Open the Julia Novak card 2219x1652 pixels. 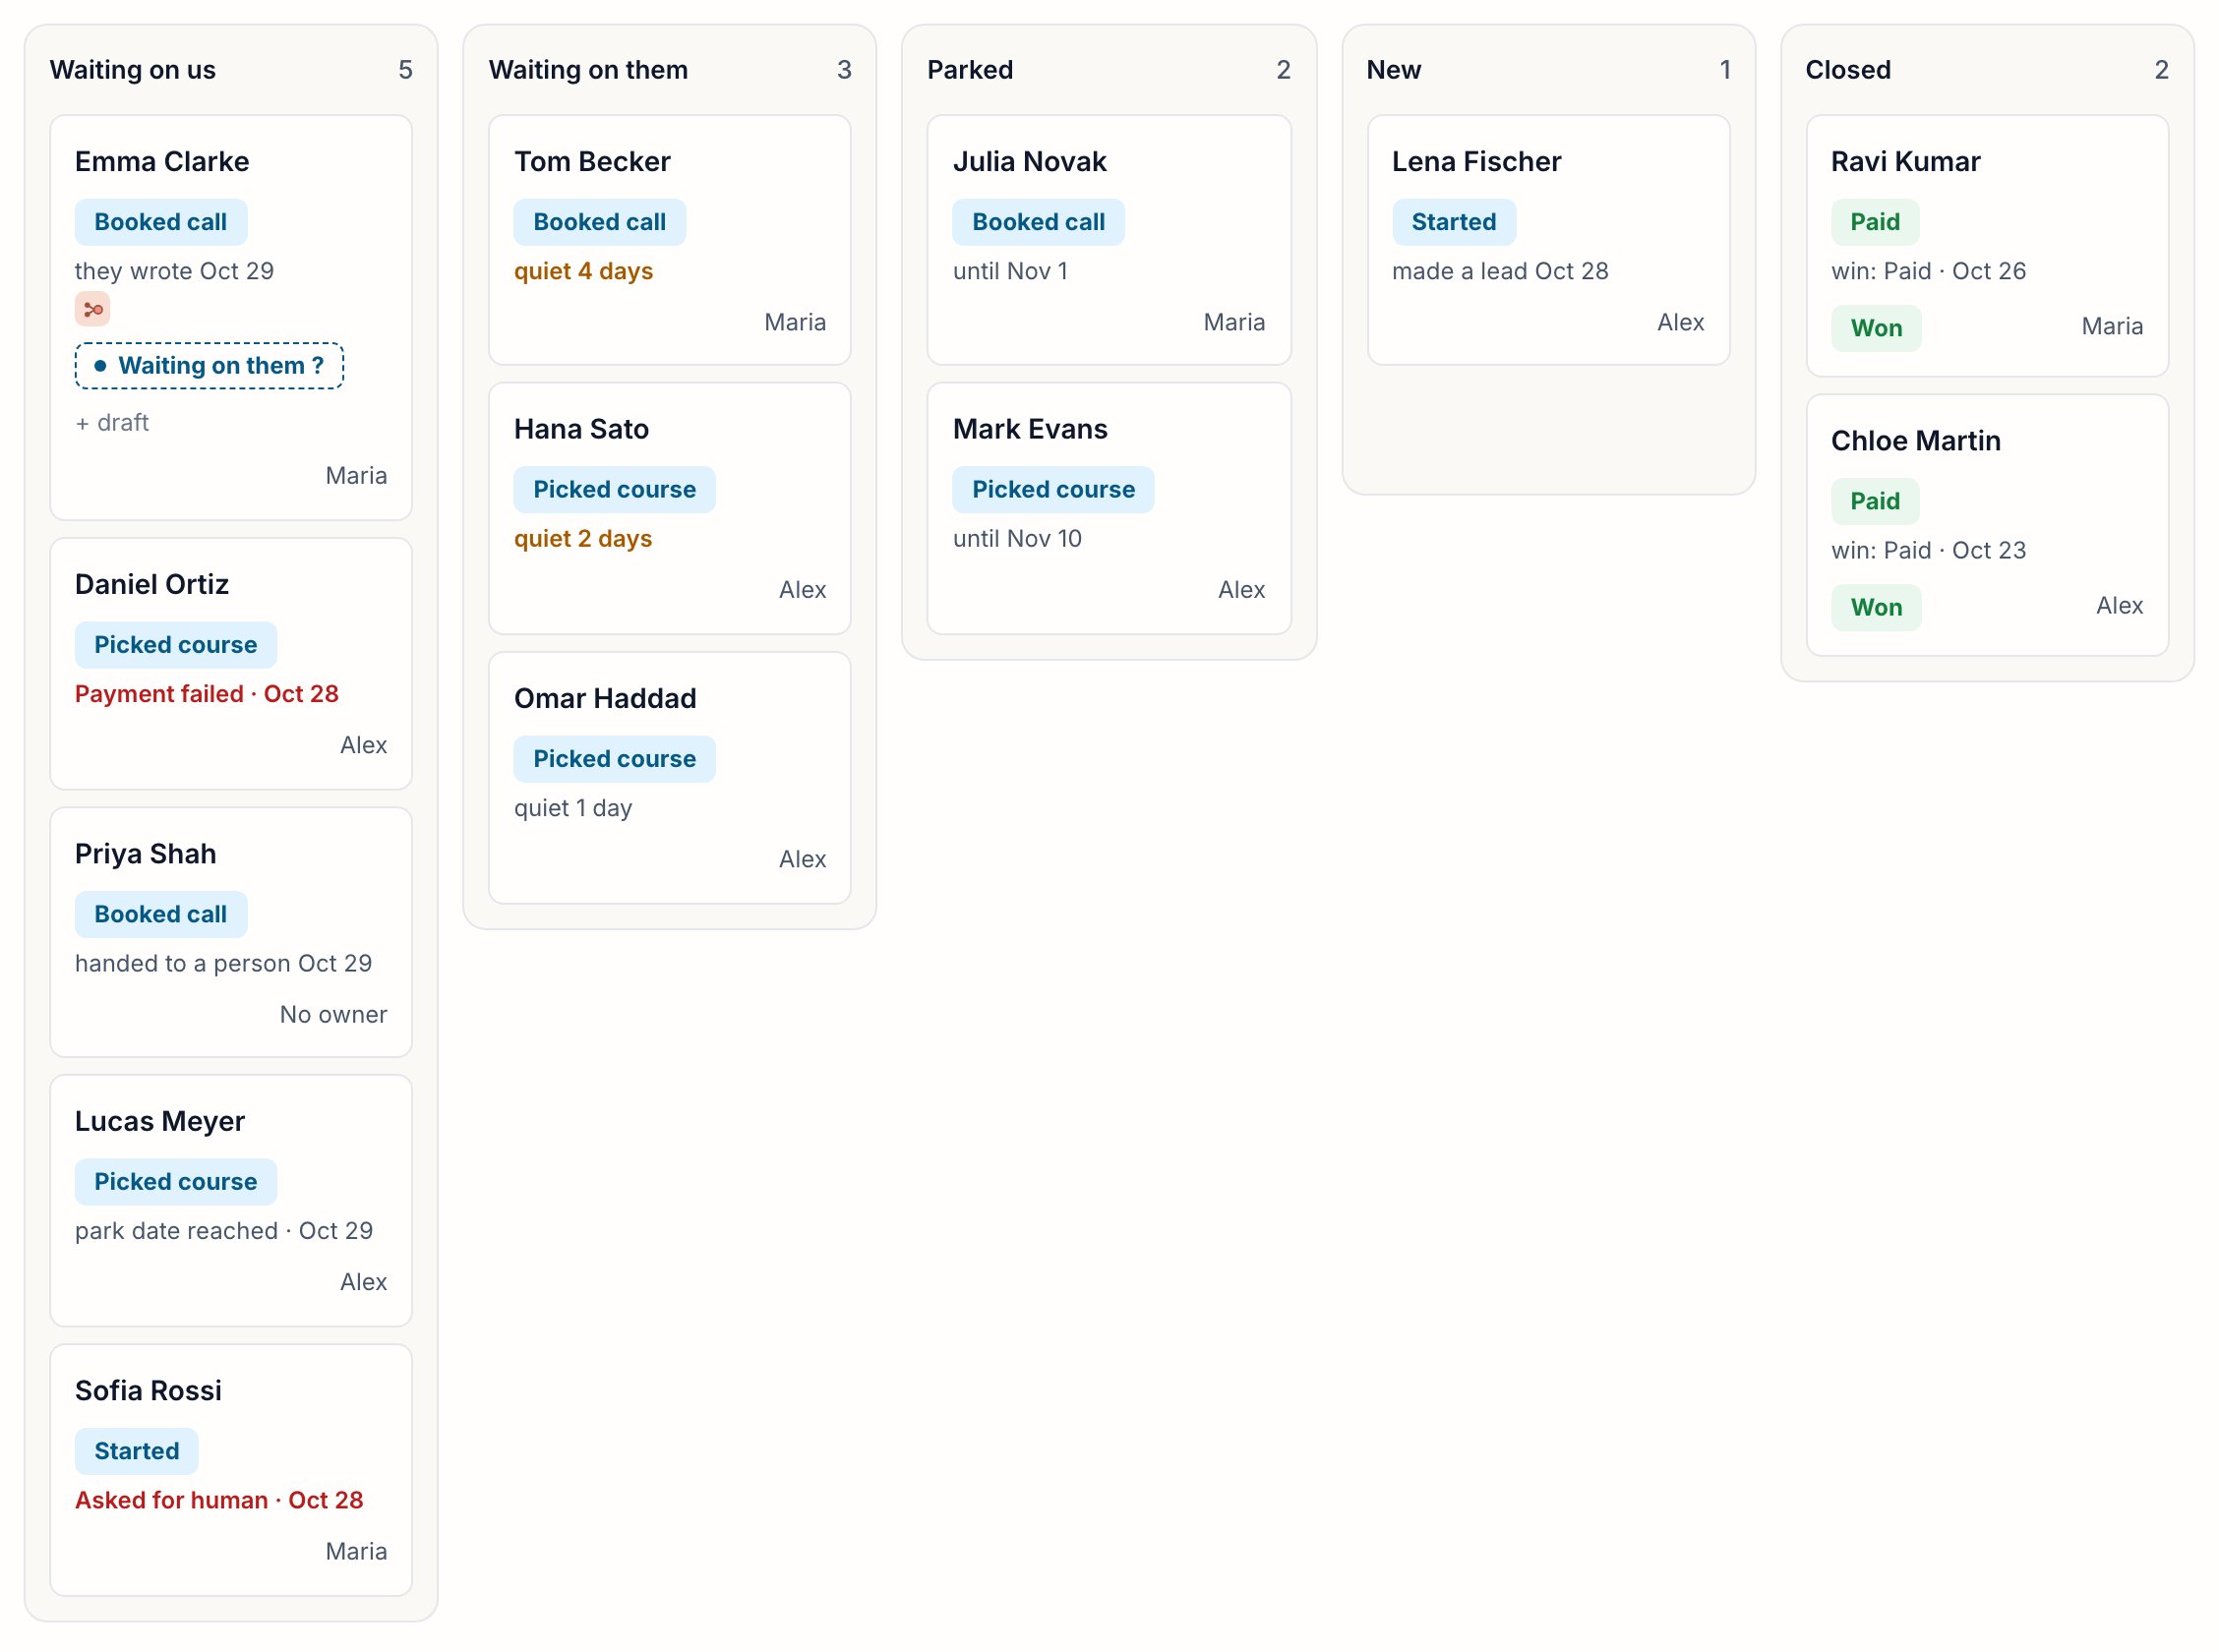[1109, 240]
